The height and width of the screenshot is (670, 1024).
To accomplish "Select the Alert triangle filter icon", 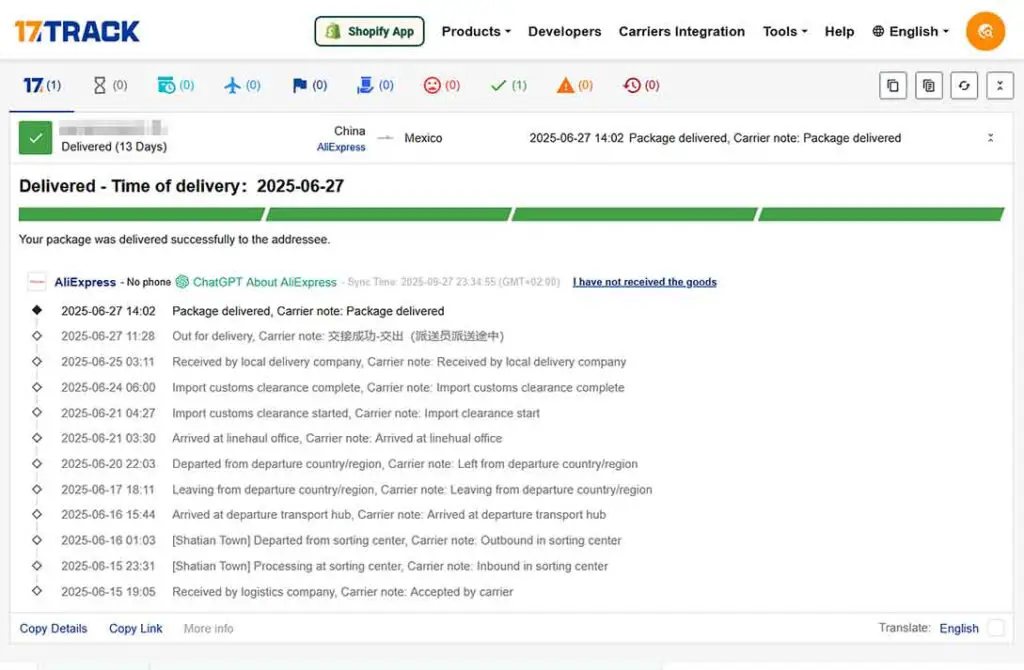I will (x=567, y=85).
